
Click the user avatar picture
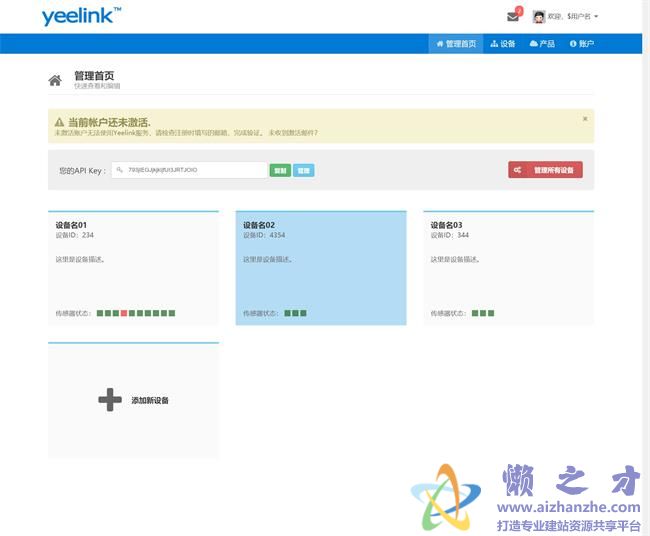coord(539,16)
